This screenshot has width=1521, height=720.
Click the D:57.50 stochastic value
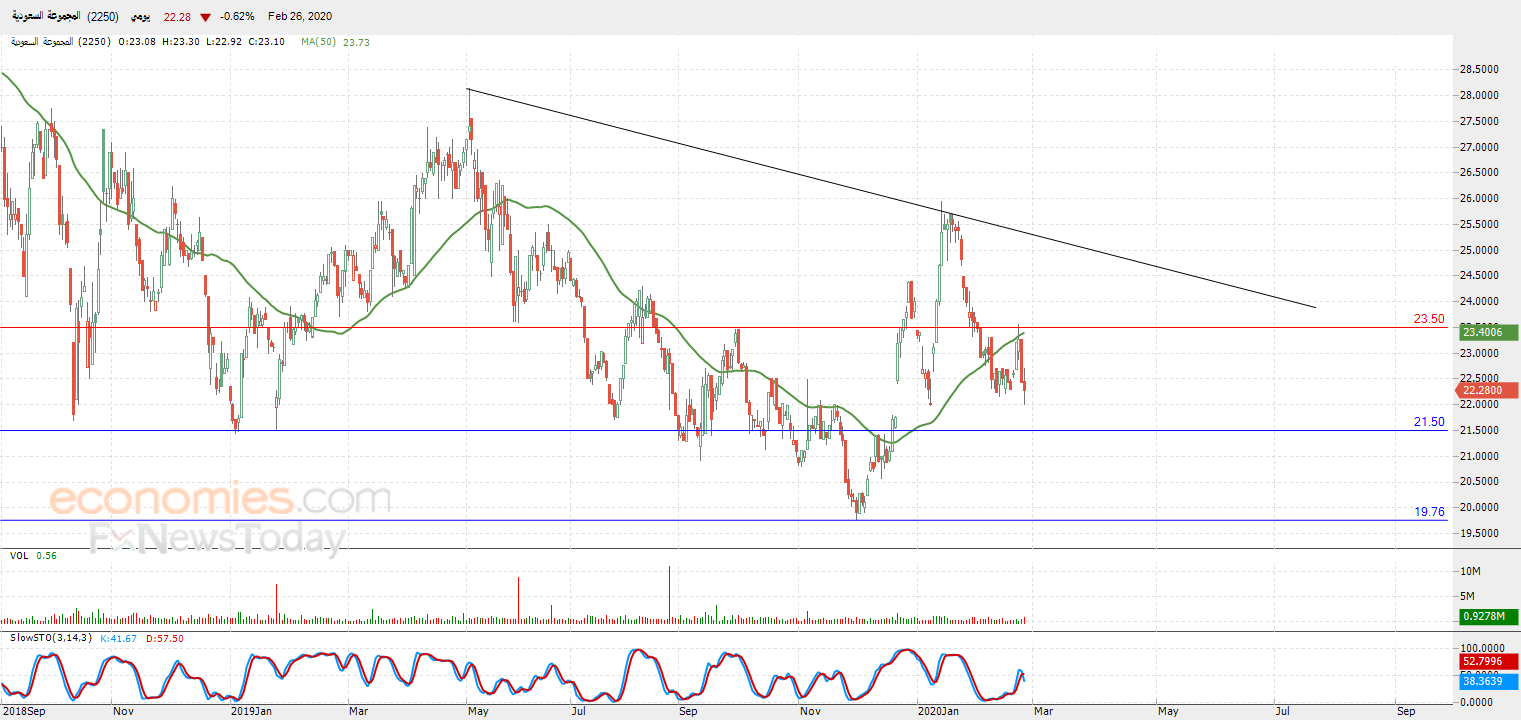click(165, 637)
